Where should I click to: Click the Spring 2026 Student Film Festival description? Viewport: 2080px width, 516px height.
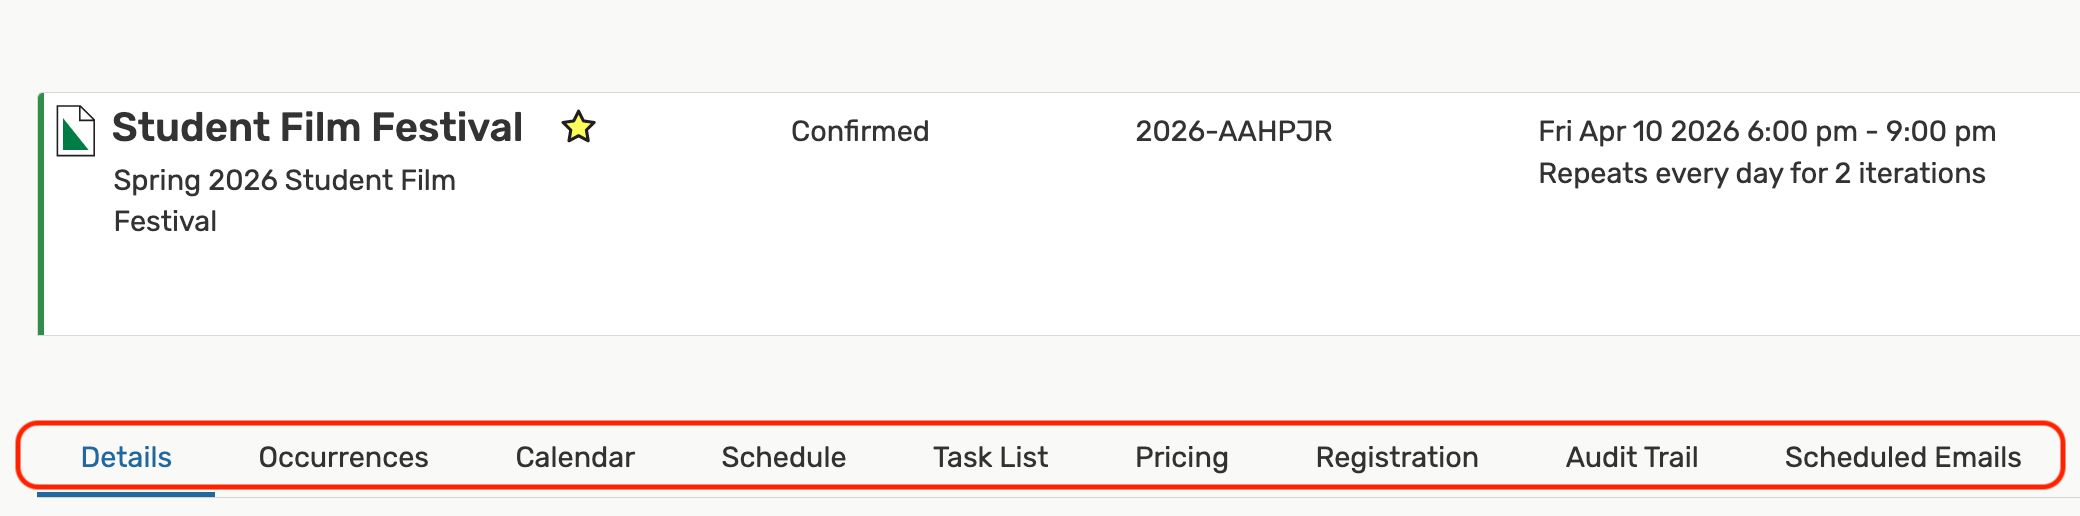coord(284,200)
